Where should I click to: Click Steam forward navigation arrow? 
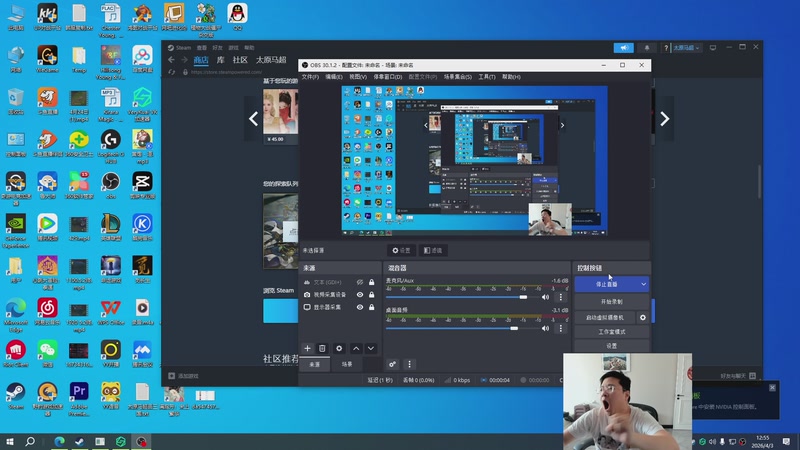[184, 60]
